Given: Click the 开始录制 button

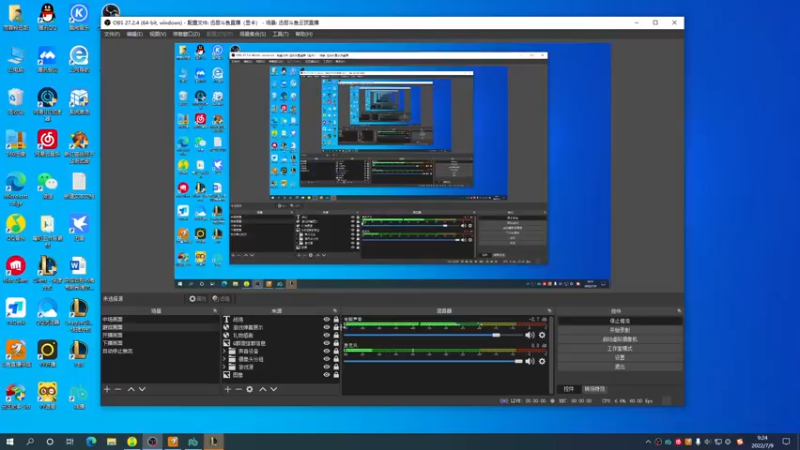Looking at the screenshot, I should click(620, 330).
